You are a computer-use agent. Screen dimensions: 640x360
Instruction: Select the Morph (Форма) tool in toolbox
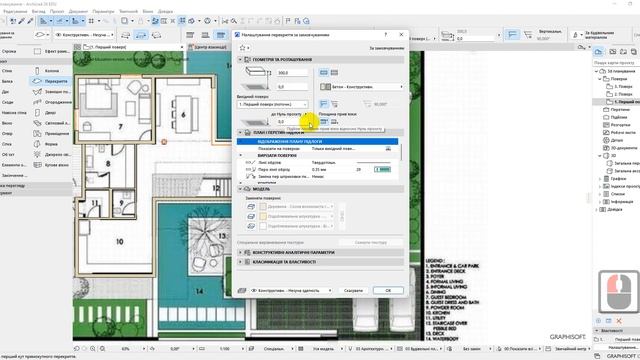click(x=51, y=144)
